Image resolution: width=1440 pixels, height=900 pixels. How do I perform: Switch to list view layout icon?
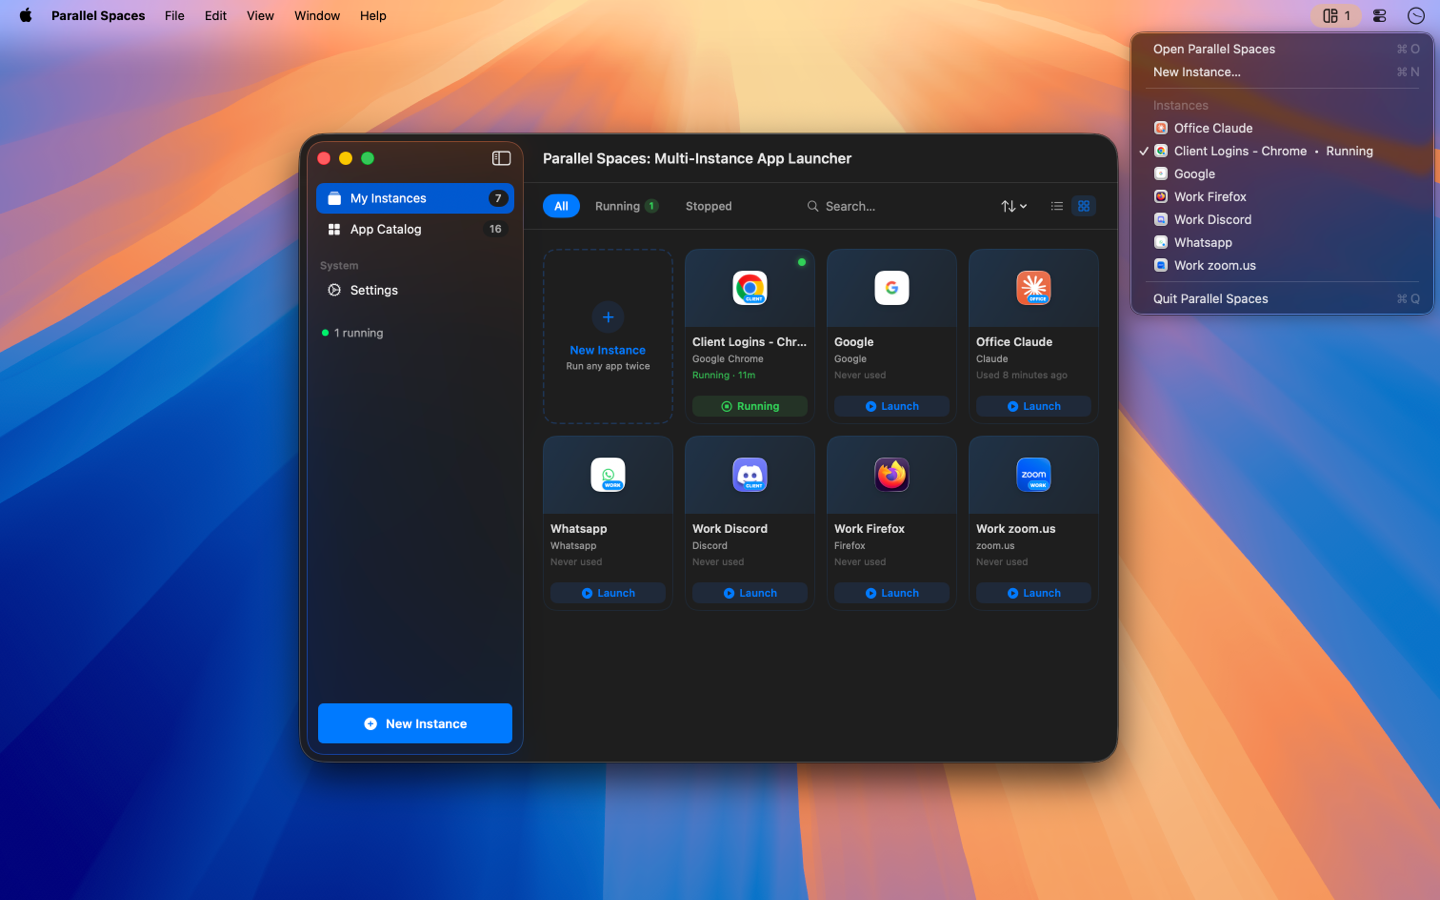point(1057,206)
